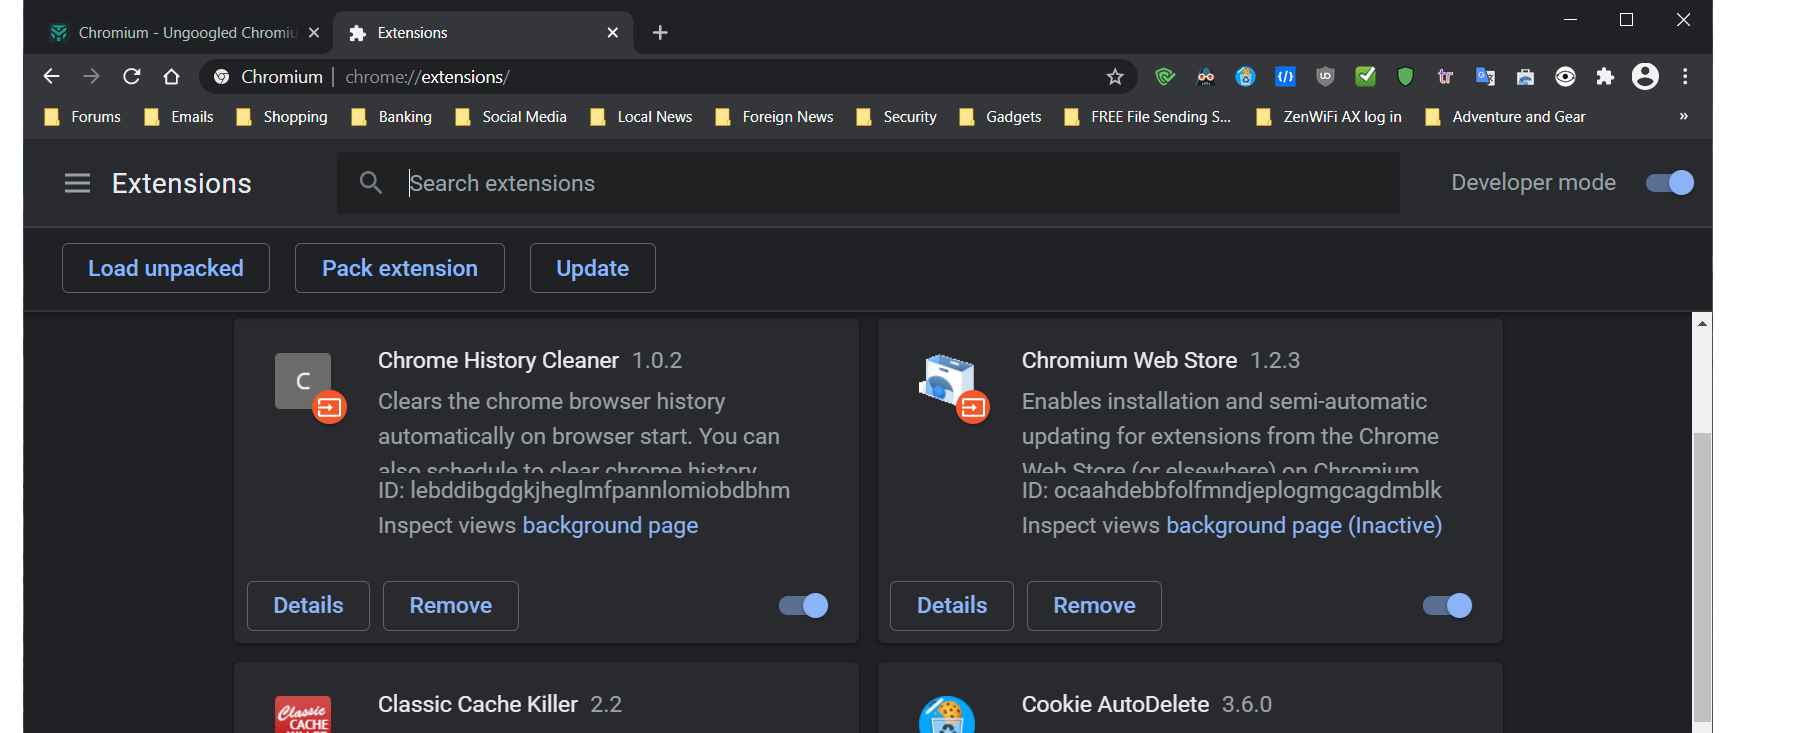Screen dimensions: 1820x733
Task: Open the user profile avatar icon
Action: tap(1645, 77)
